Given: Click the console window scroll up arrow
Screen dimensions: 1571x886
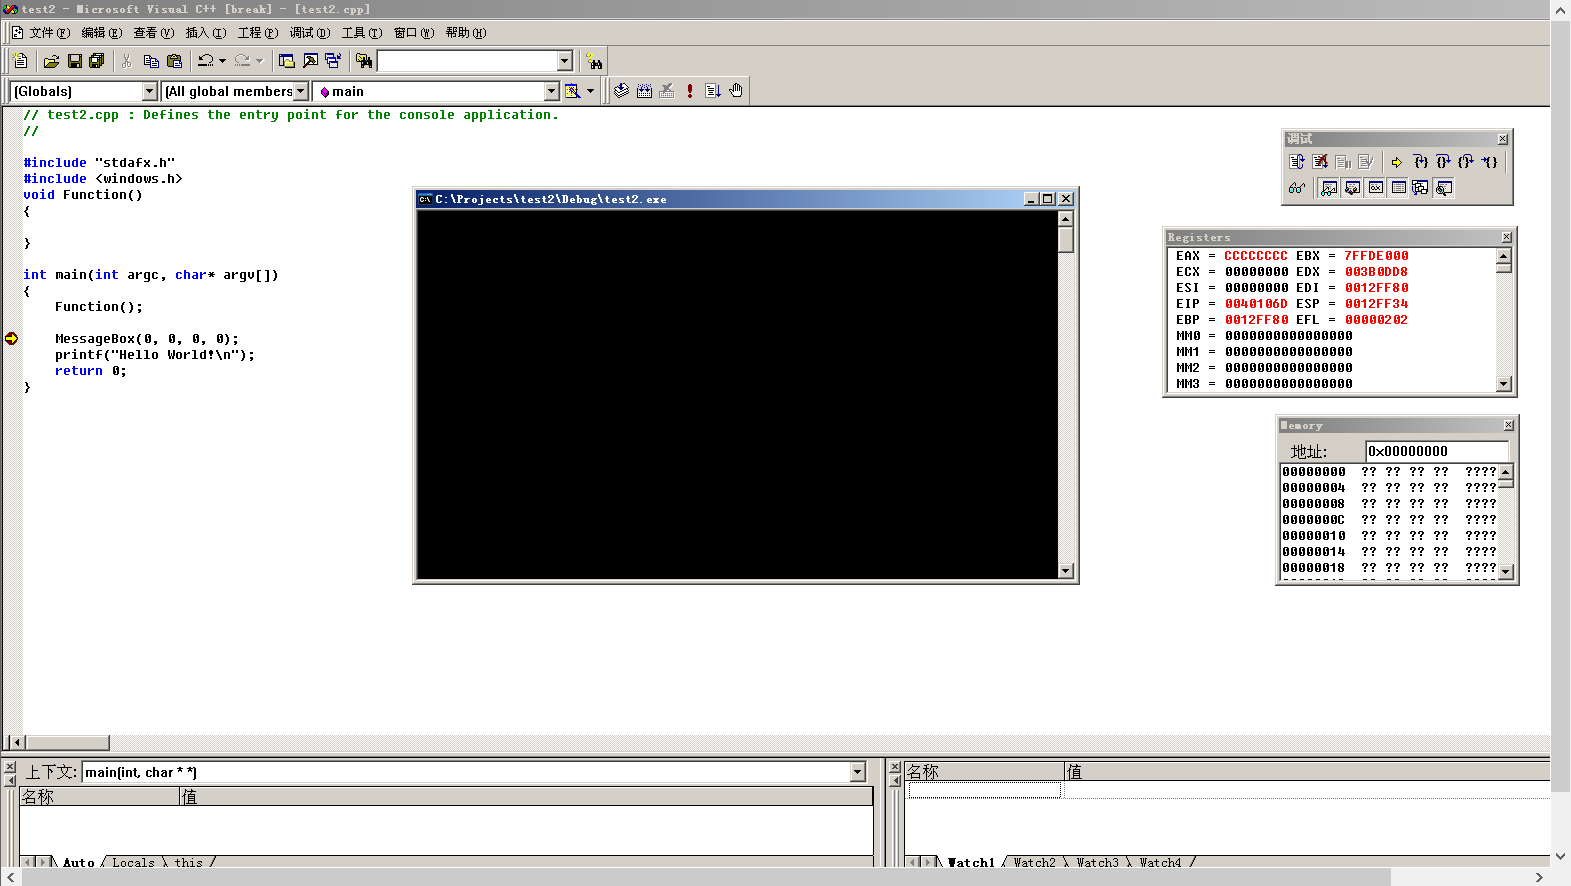Looking at the screenshot, I should [x=1066, y=218].
